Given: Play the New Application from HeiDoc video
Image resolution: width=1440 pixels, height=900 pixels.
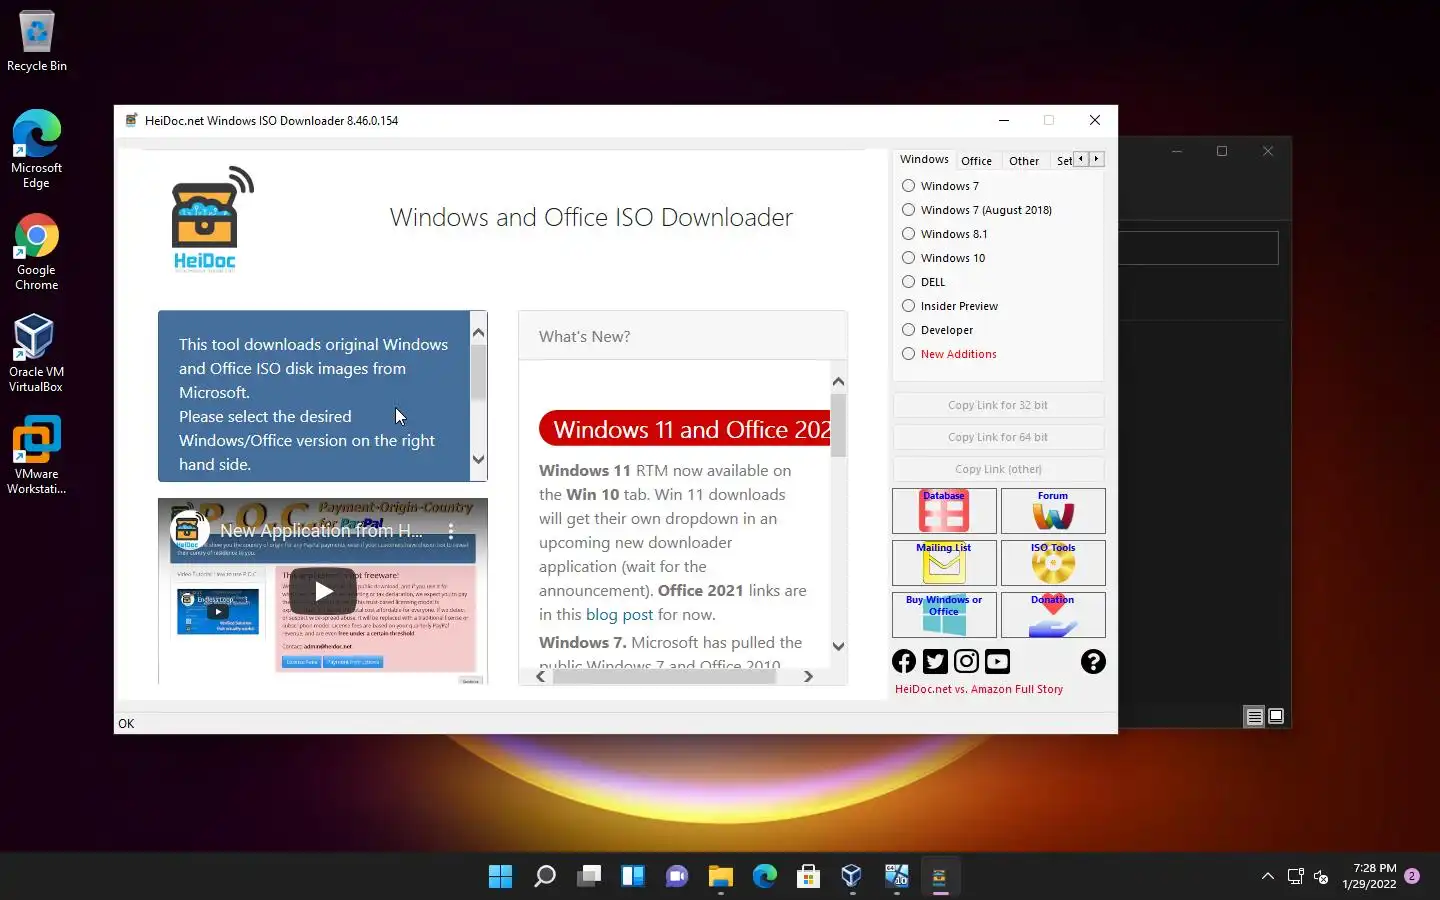Looking at the screenshot, I should 323,591.
